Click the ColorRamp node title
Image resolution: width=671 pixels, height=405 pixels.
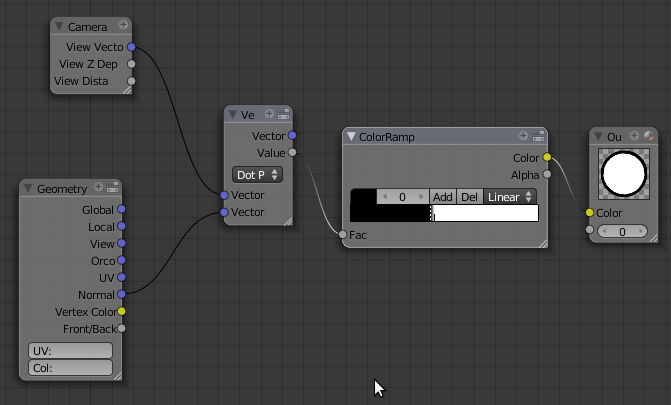(x=386, y=137)
